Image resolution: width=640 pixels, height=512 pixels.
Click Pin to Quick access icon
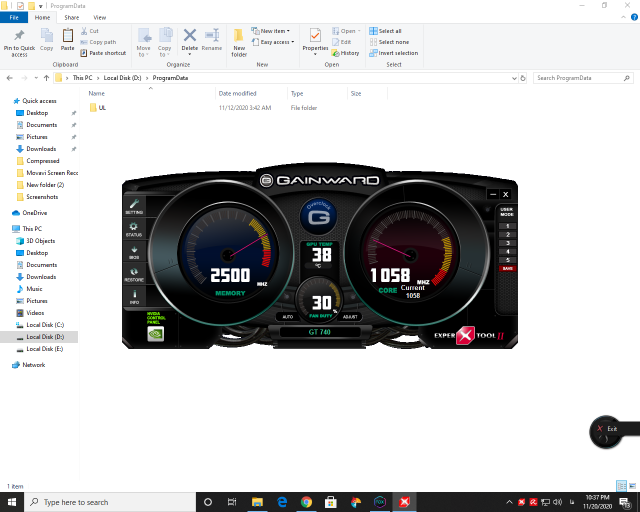pyautogui.click(x=19, y=42)
